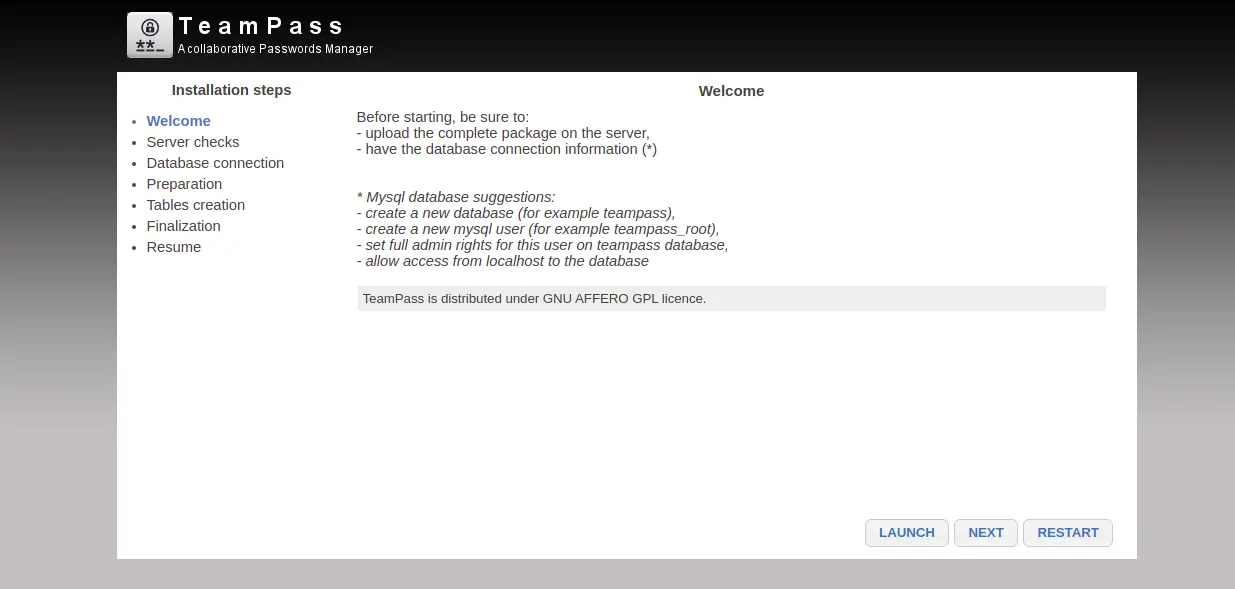Select the Tables creation step
The height and width of the screenshot is (589, 1235).
click(x=196, y=205)
